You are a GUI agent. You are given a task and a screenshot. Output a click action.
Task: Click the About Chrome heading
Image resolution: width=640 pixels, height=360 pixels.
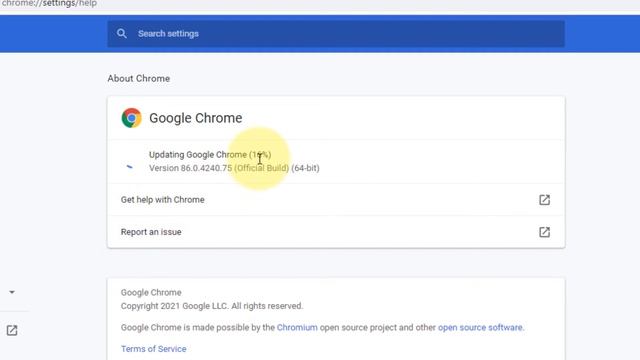pos(139,78)
